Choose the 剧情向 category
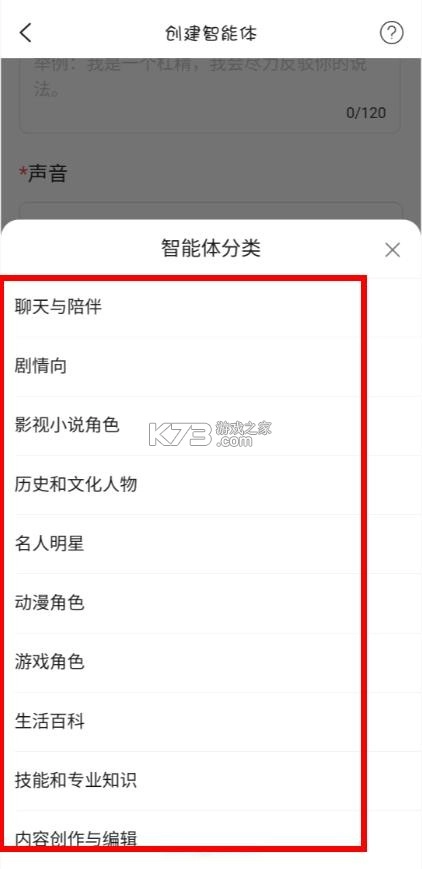 pos(211,366)
